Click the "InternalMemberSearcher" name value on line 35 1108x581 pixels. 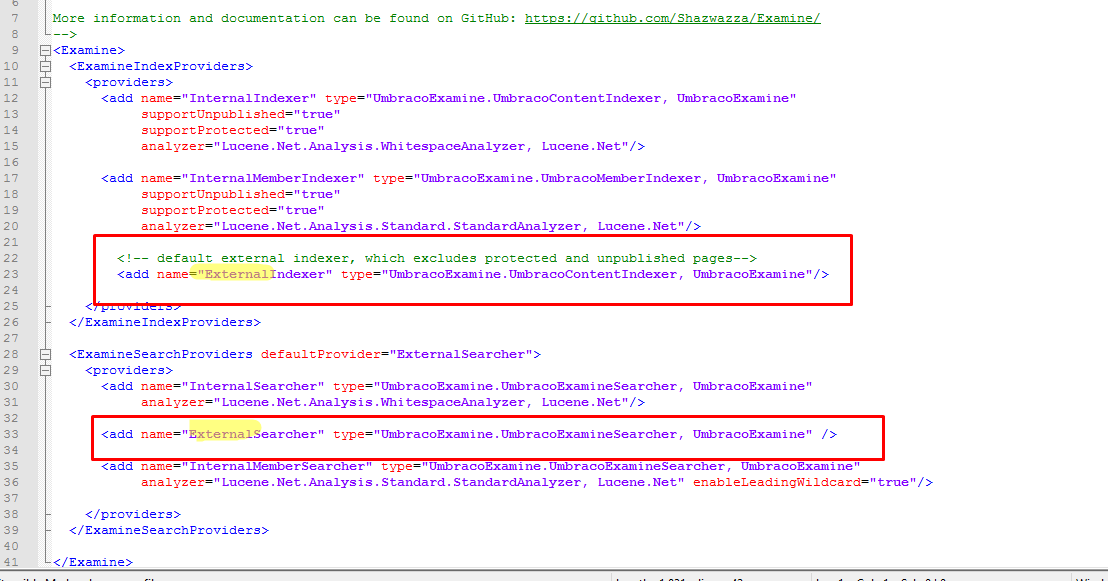277,466
